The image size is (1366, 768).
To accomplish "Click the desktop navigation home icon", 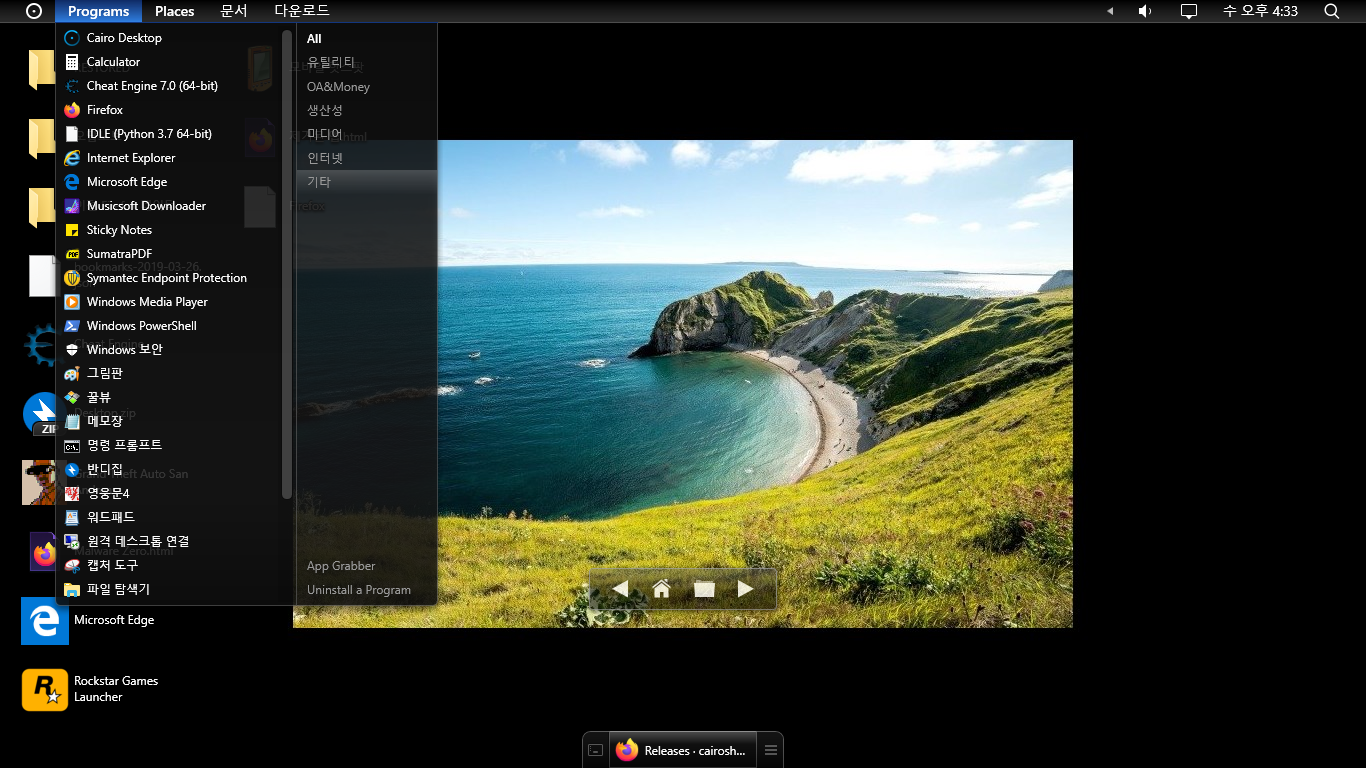I will (x=661, y=589).
